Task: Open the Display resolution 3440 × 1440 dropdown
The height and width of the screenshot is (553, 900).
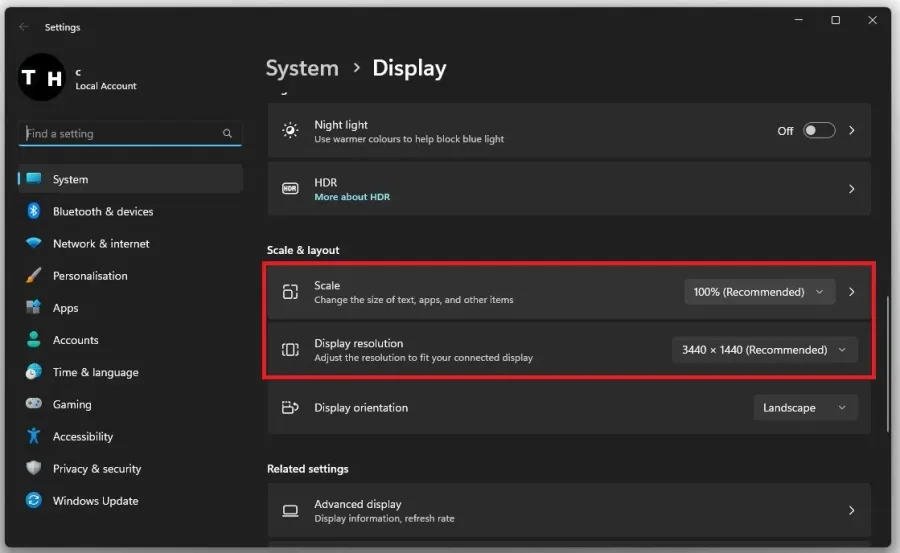Action: pyautogui.click(x=765, y=350)
